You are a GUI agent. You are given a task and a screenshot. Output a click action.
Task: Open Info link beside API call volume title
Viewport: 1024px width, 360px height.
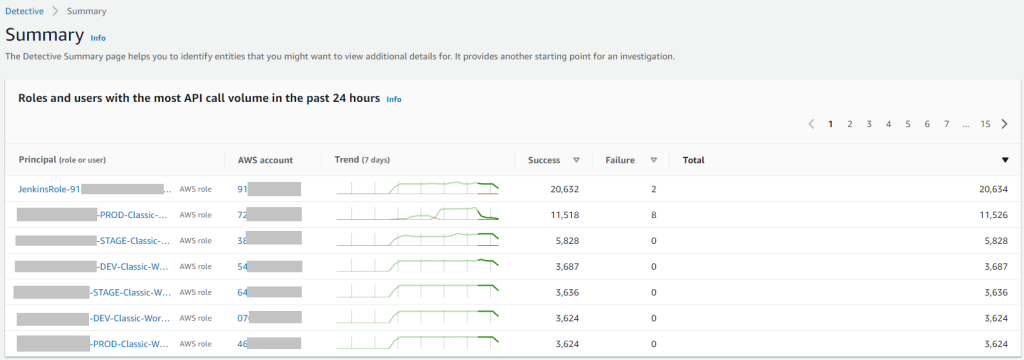[394, 99]
